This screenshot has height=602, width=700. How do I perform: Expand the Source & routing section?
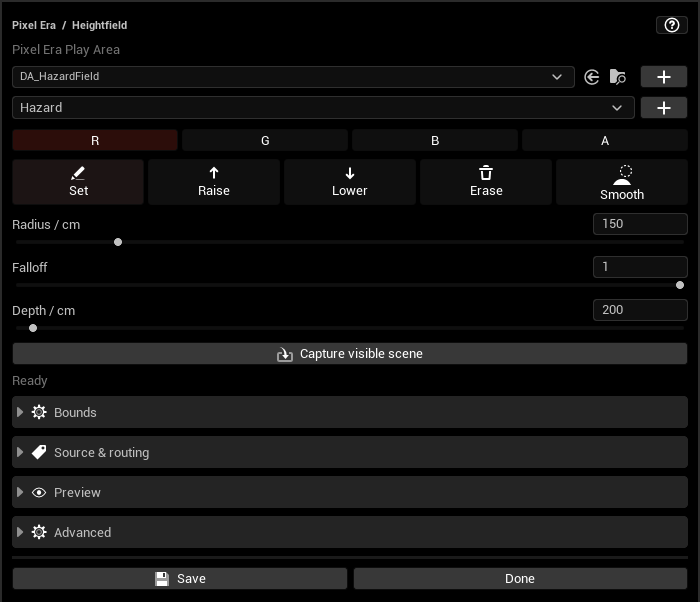point(350,452)
